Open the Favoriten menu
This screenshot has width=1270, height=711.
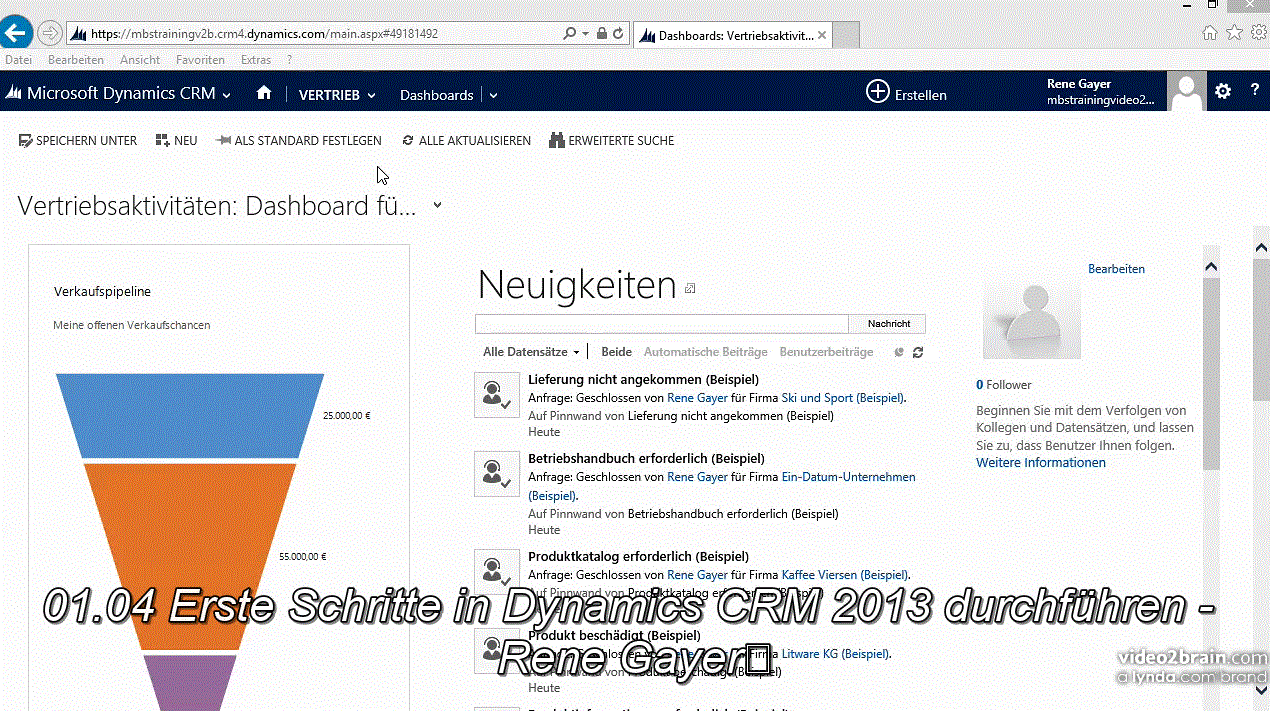200,60
